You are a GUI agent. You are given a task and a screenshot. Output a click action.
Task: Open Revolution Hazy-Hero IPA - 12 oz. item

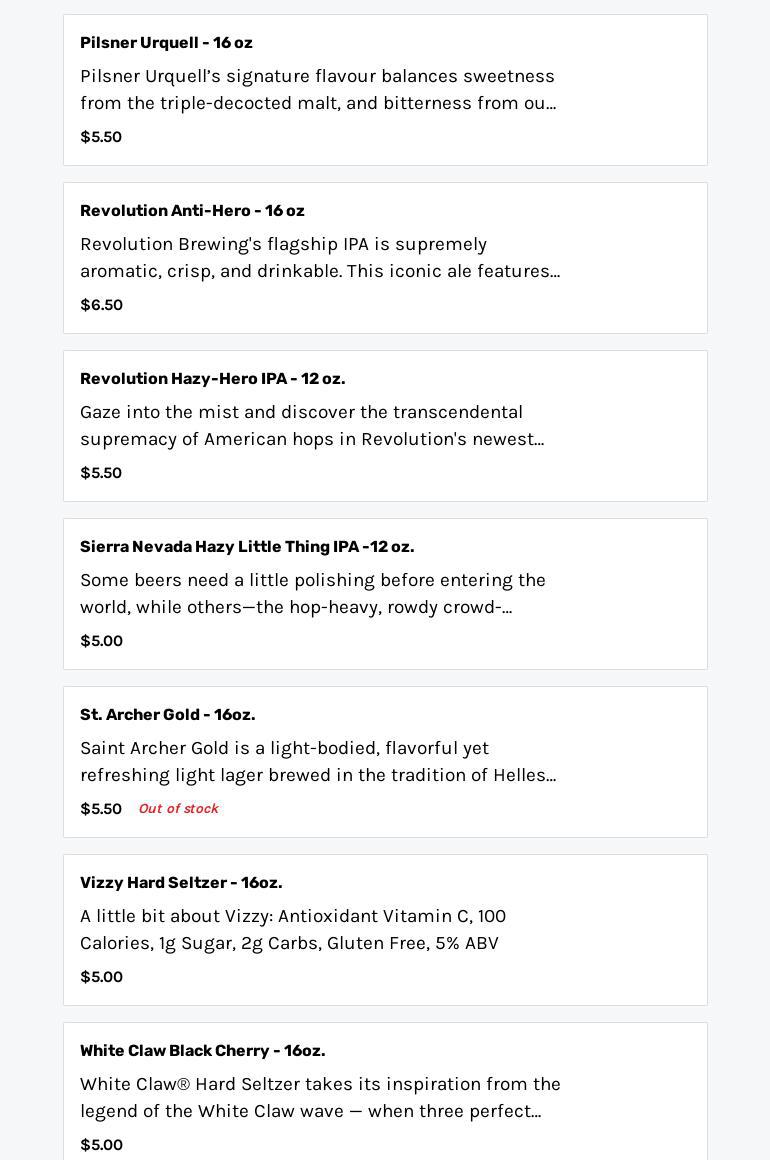(212, 379)
